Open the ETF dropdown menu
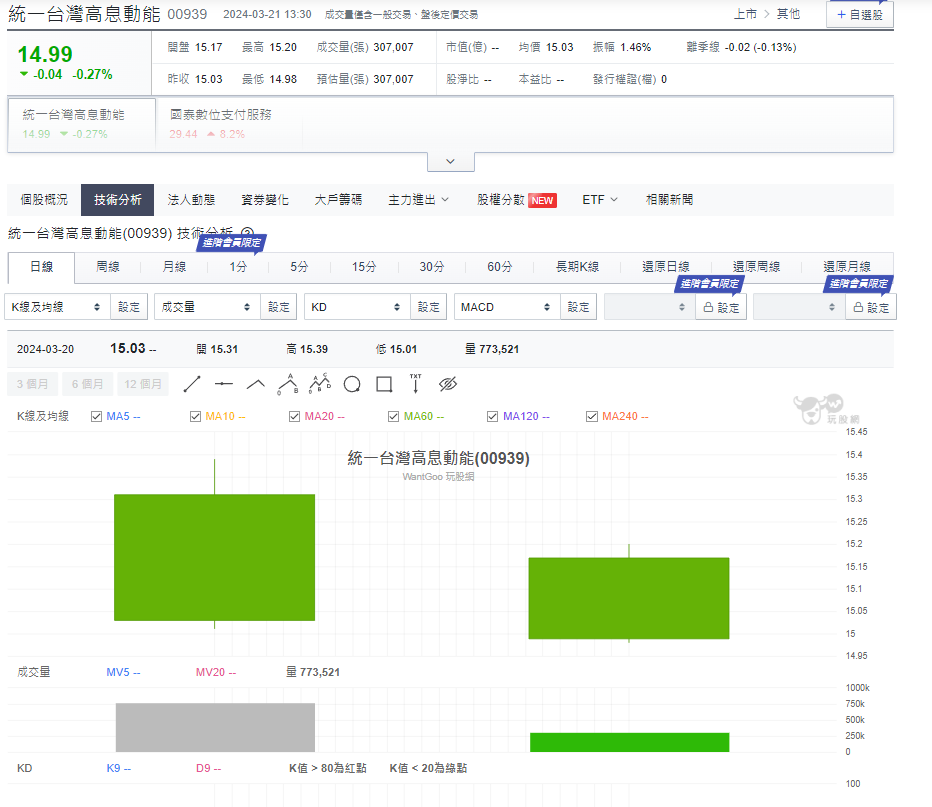This screenshot has width=932, height=807. coord(600,200)
